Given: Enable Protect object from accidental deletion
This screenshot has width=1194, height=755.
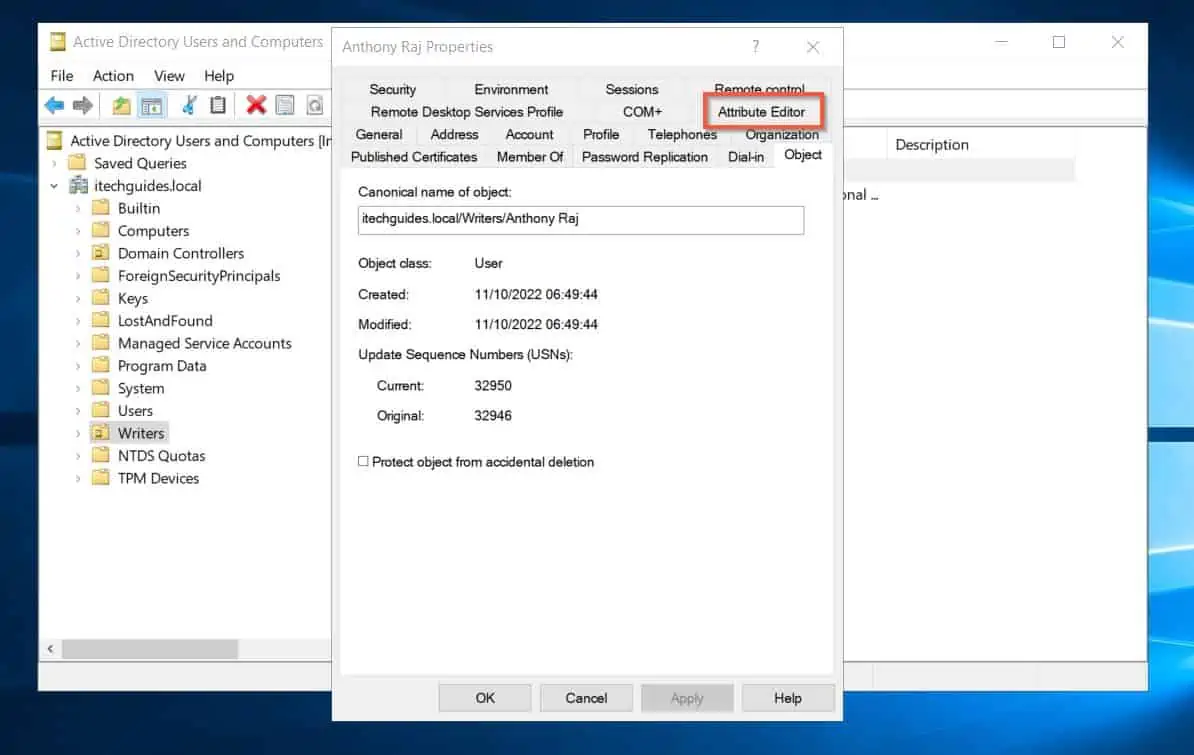Looking at the screenshot, I should [363, 462].
